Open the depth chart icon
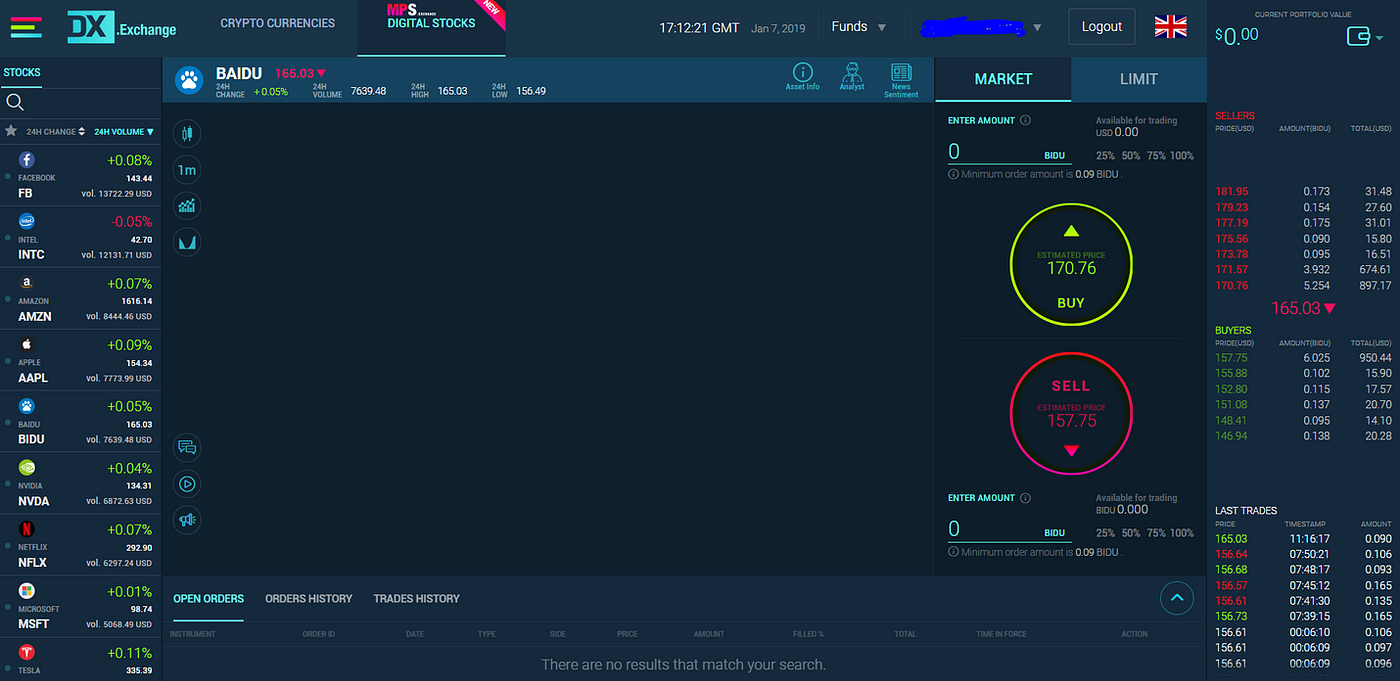 point(187,242)
